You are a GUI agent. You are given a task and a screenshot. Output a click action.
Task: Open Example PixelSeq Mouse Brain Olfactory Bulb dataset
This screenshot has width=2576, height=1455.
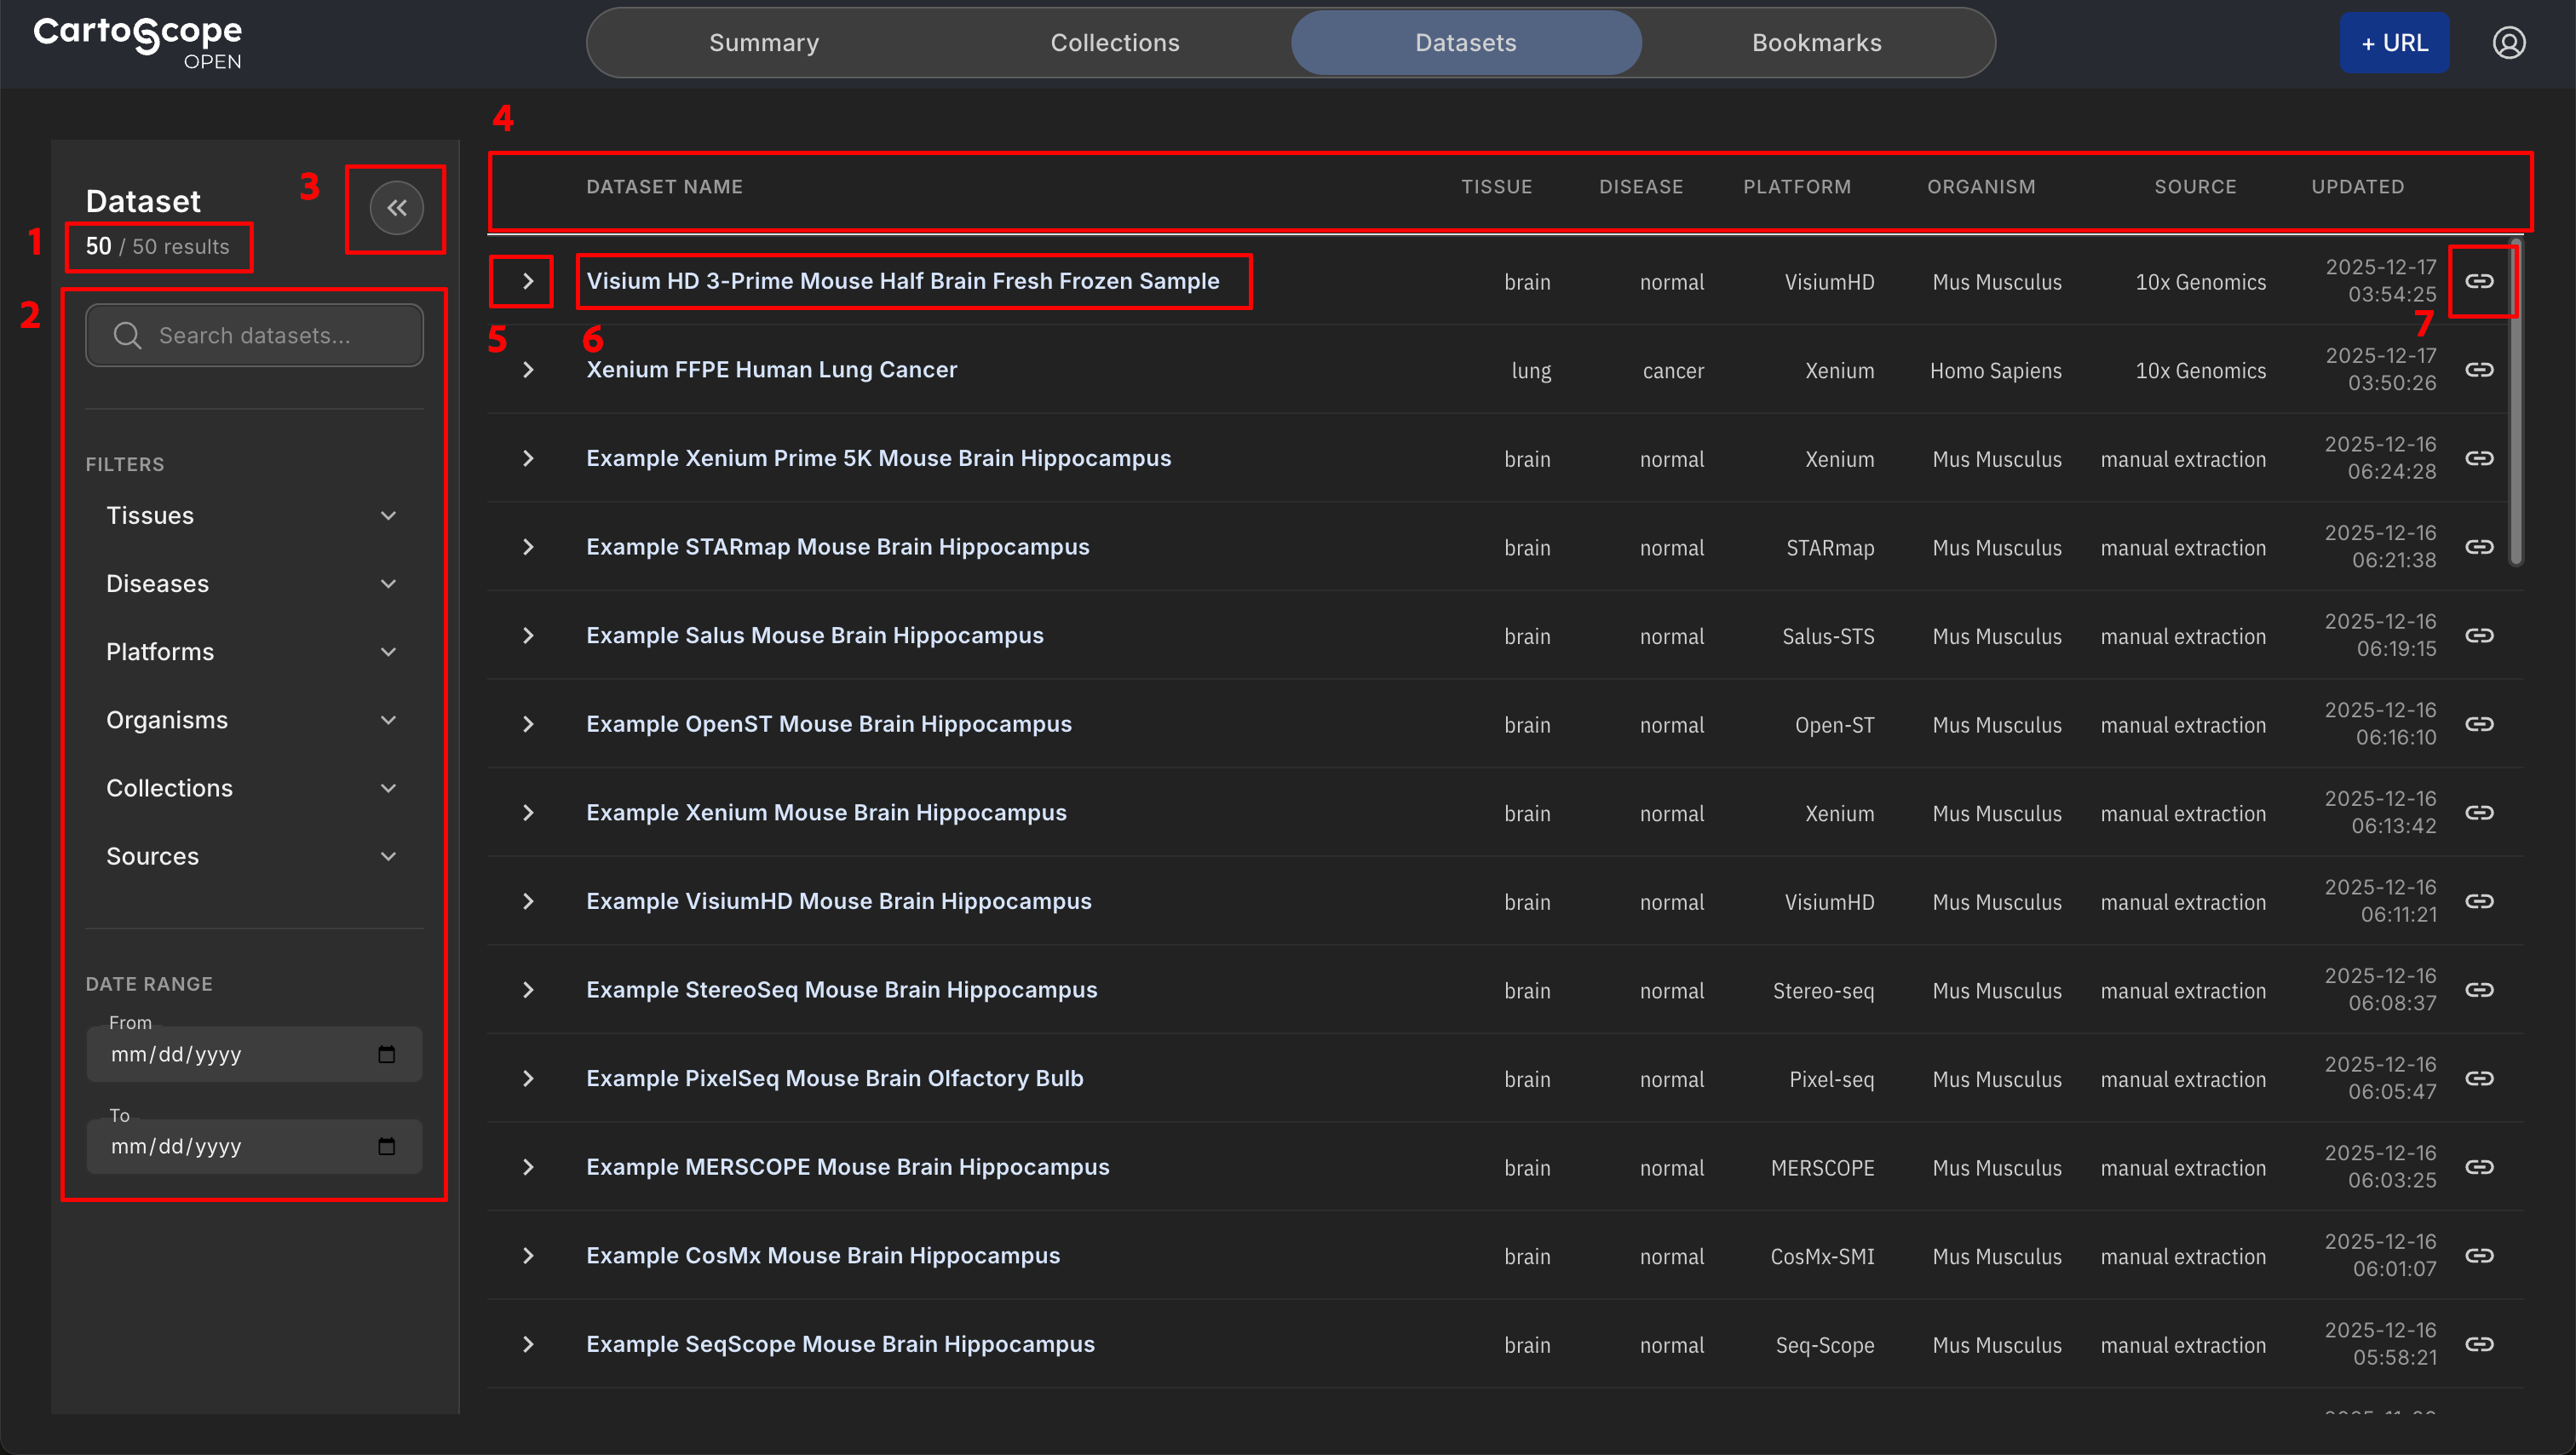click(x=834, y=1078)
